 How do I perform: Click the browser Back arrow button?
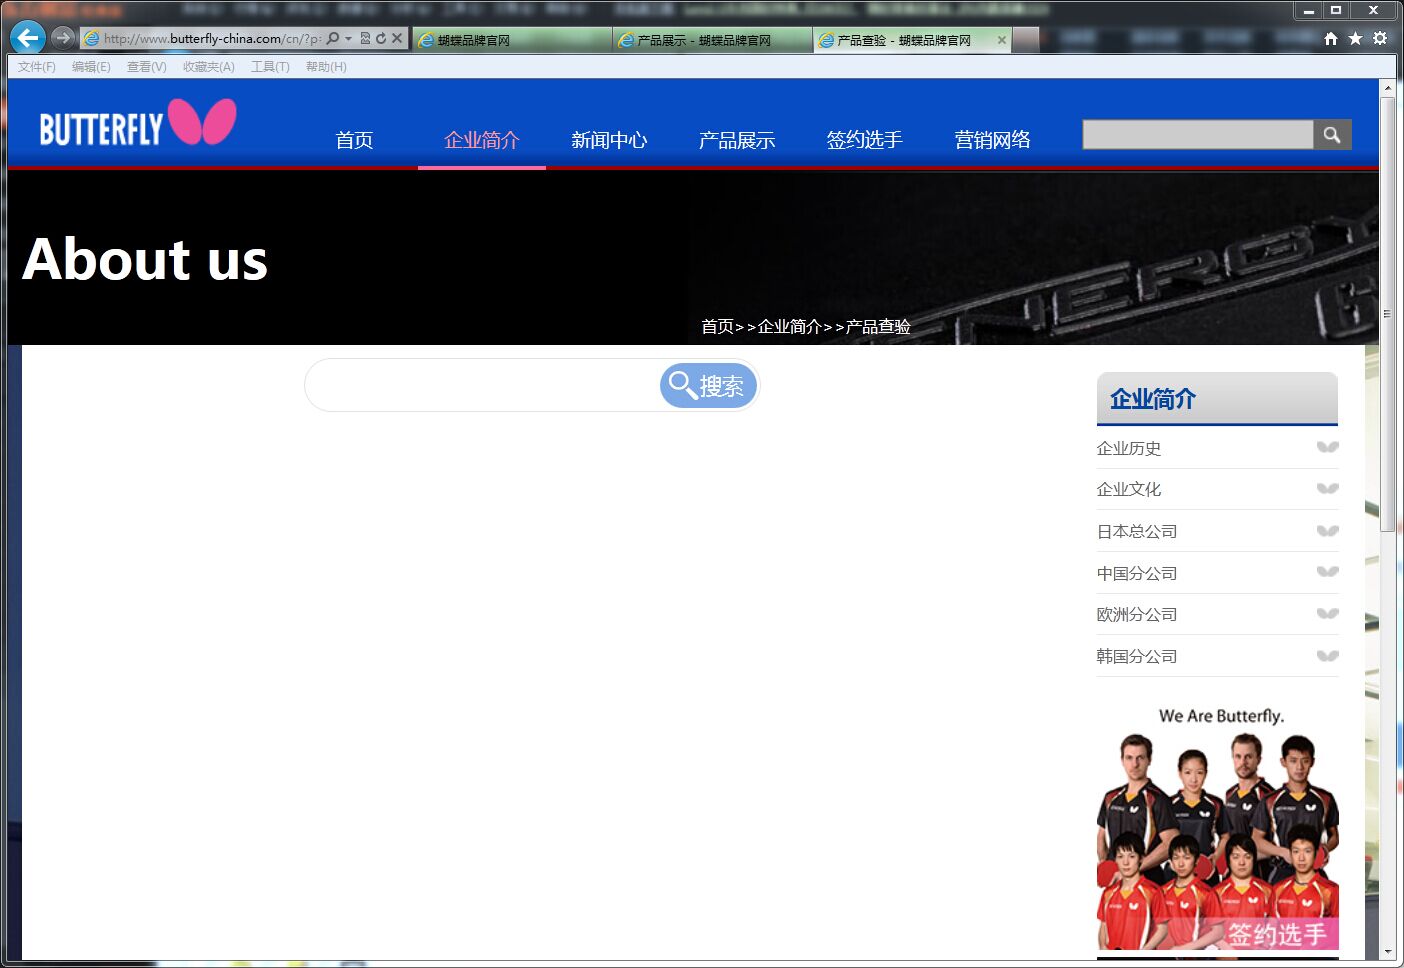[x=28, y=38]
